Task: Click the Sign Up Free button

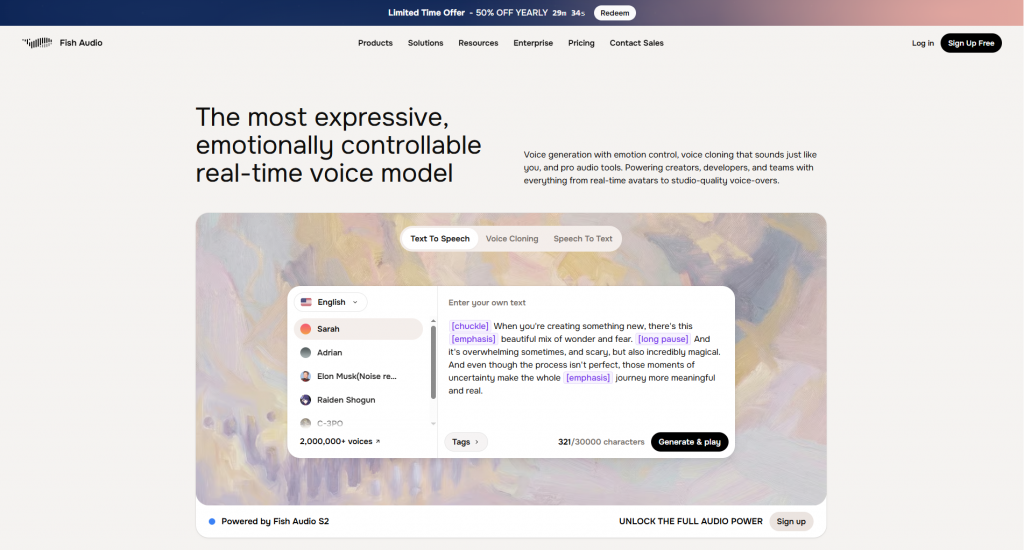Action: 971,43
